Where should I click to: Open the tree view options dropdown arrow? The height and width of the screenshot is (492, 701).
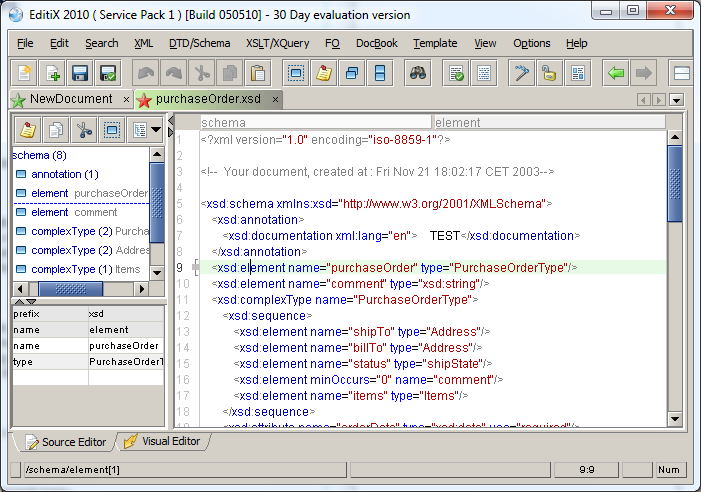[156, 130]
